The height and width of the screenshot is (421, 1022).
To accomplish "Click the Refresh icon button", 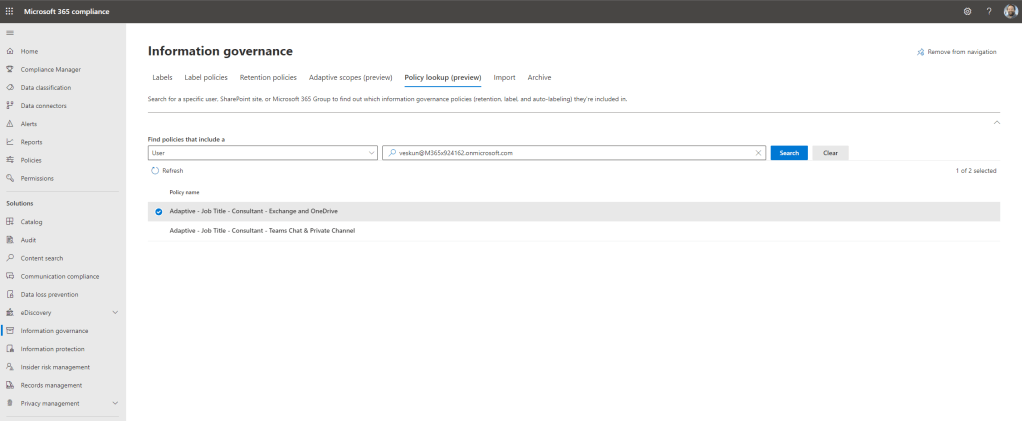I will tap(155, 171).
